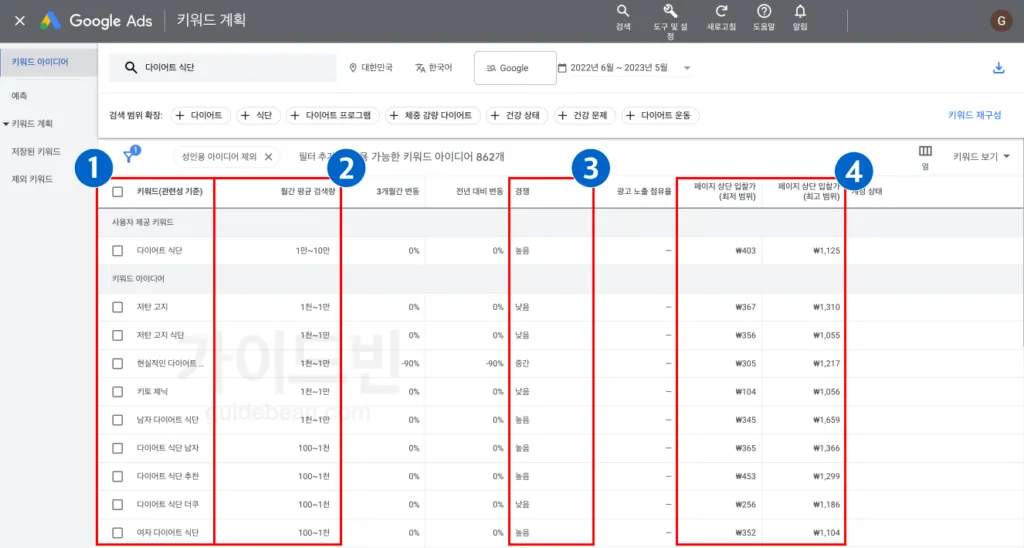Add the 건강 문제 chip
Screen dimensions: 1024x548
tap(584, 116)
